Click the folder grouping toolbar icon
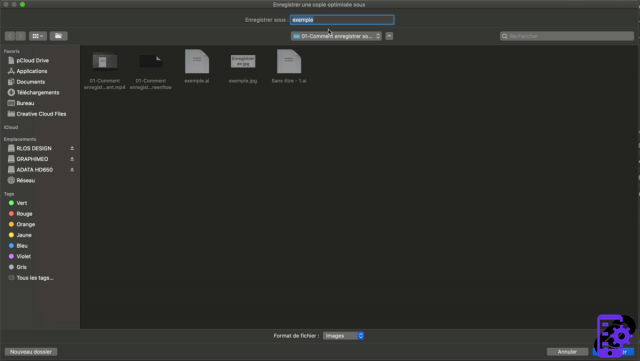The height and width of the screenshot is (361, 640). pos(58,36)
